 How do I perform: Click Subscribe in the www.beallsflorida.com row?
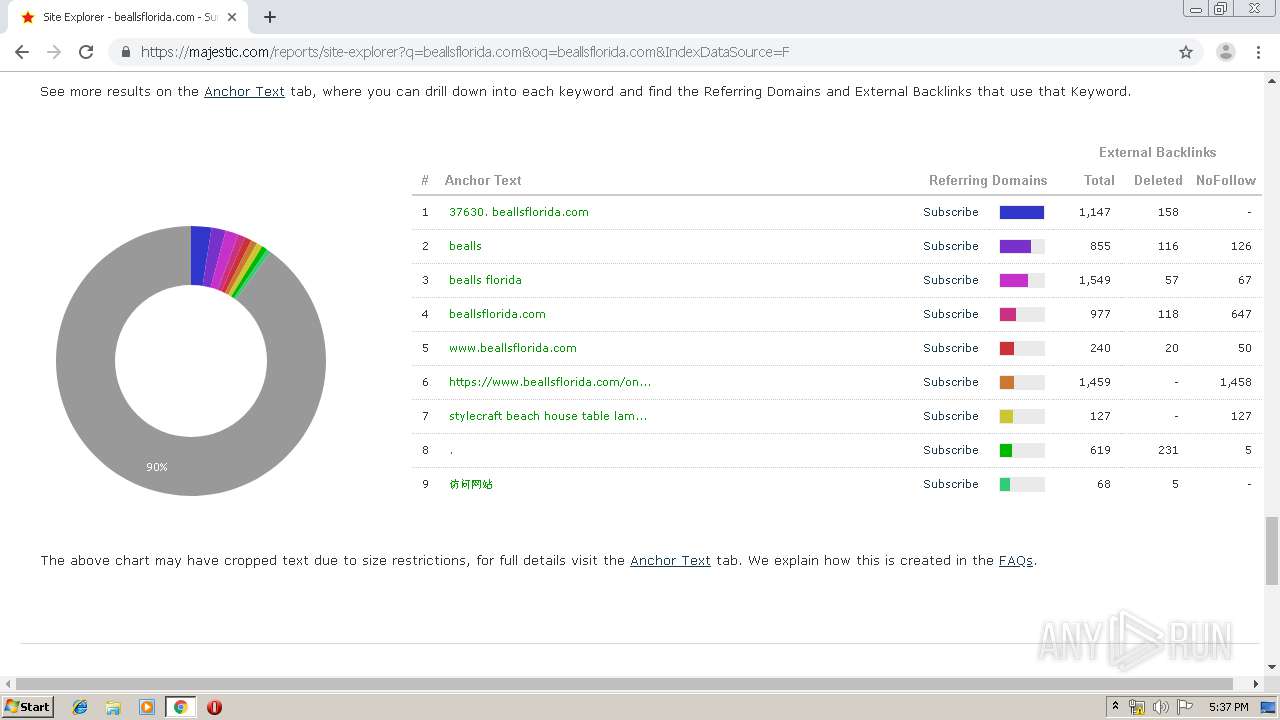coord(951,348)
